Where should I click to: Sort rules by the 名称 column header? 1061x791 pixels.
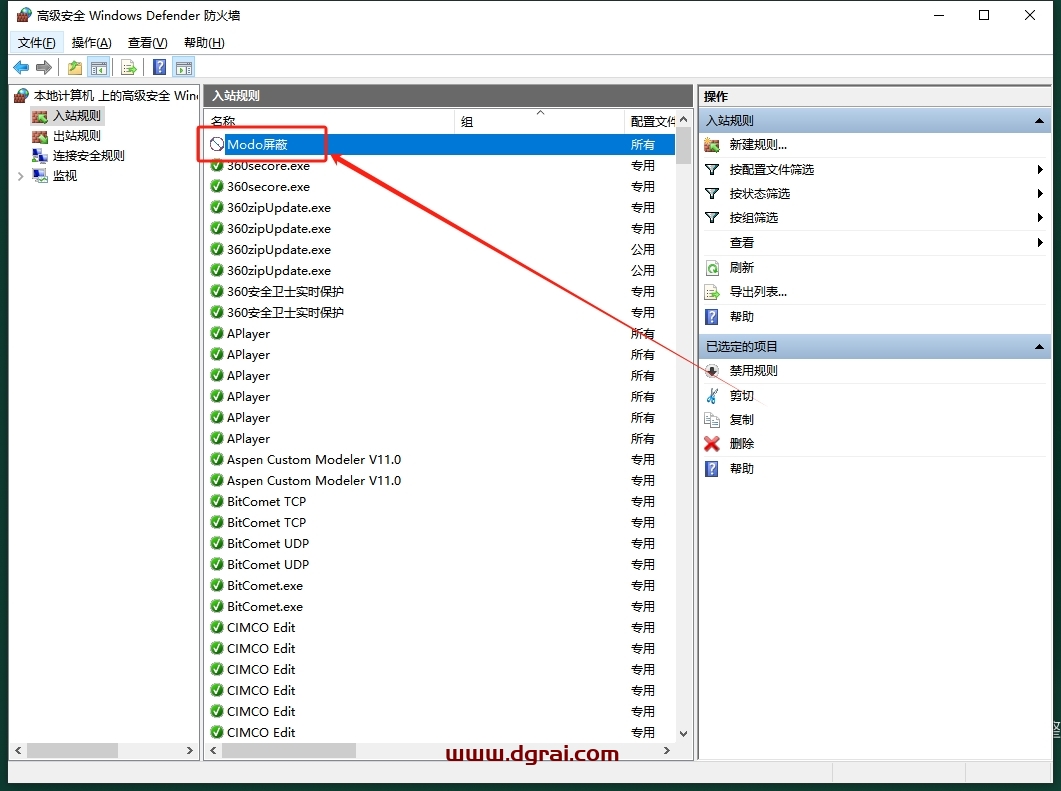coord(330,121)
